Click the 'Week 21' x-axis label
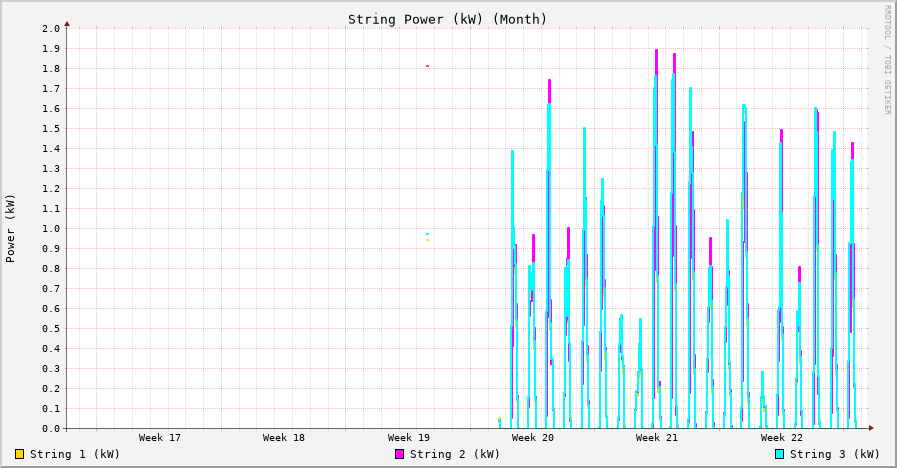897x468 pixels. [657, 438]
